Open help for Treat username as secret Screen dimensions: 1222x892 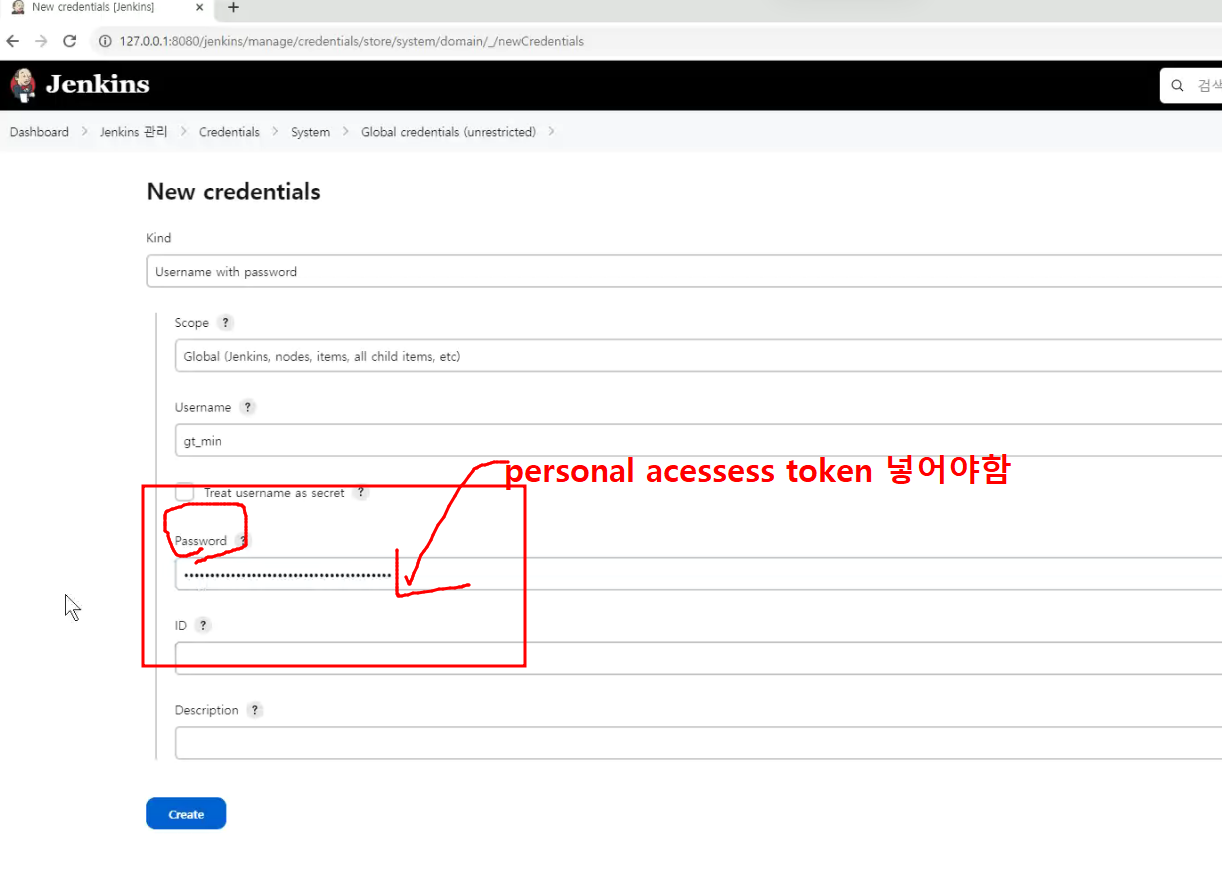[x=361, y=493]
